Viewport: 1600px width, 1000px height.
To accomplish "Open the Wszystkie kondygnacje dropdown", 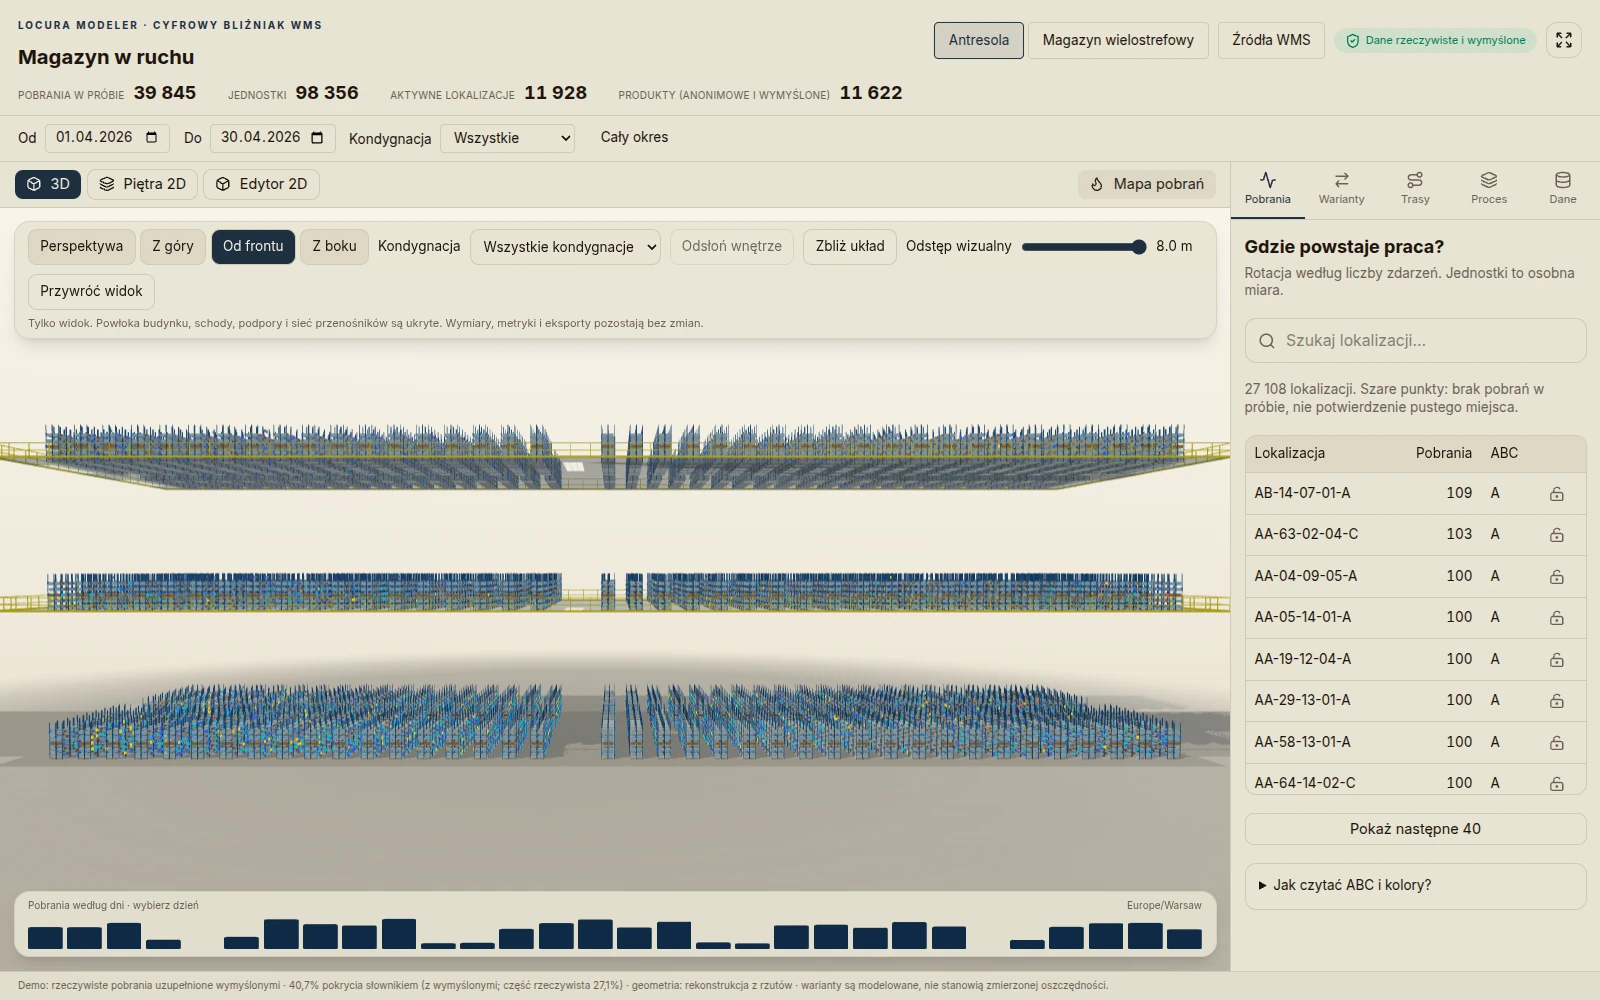I will (x=565, y=247).
